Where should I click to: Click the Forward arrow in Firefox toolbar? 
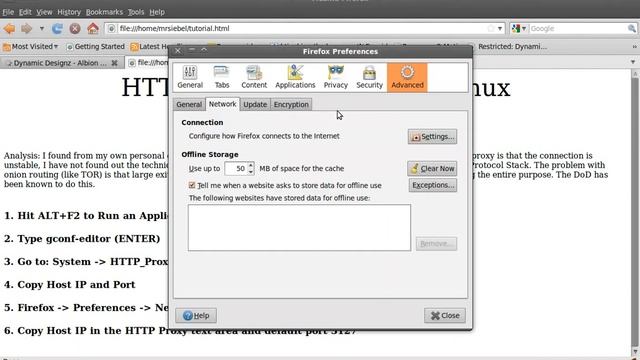[27, 29]
